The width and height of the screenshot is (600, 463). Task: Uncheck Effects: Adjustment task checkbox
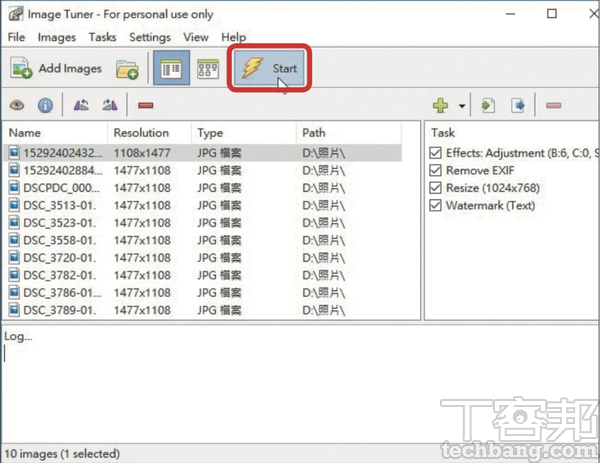click(435, 153)
